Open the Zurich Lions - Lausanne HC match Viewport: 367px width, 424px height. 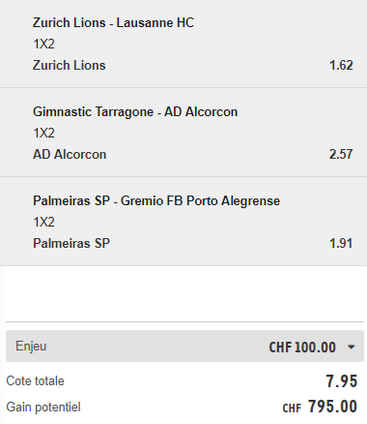(113, 23)
